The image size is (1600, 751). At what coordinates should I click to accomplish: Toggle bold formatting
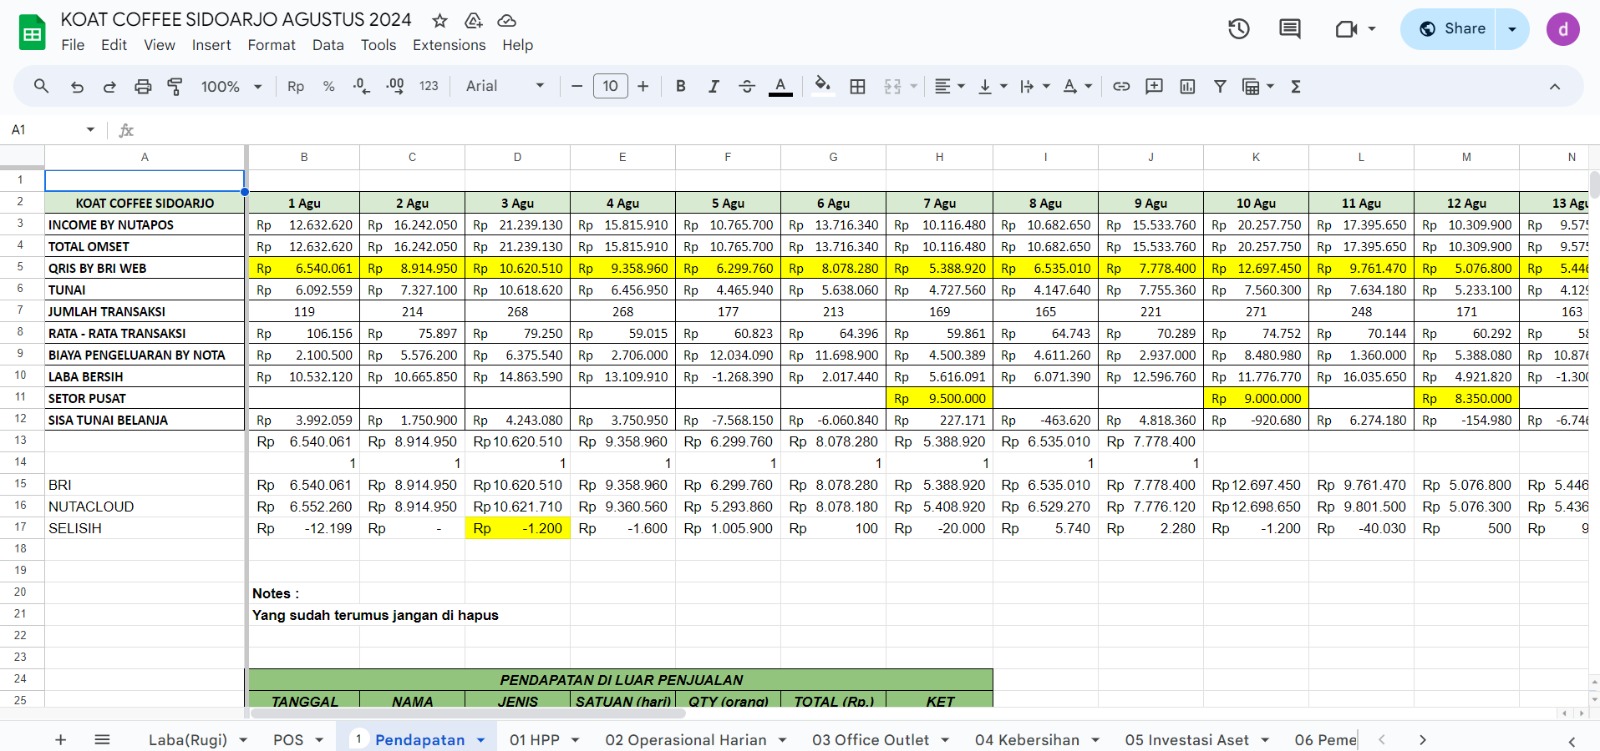[x=681, y=86]
